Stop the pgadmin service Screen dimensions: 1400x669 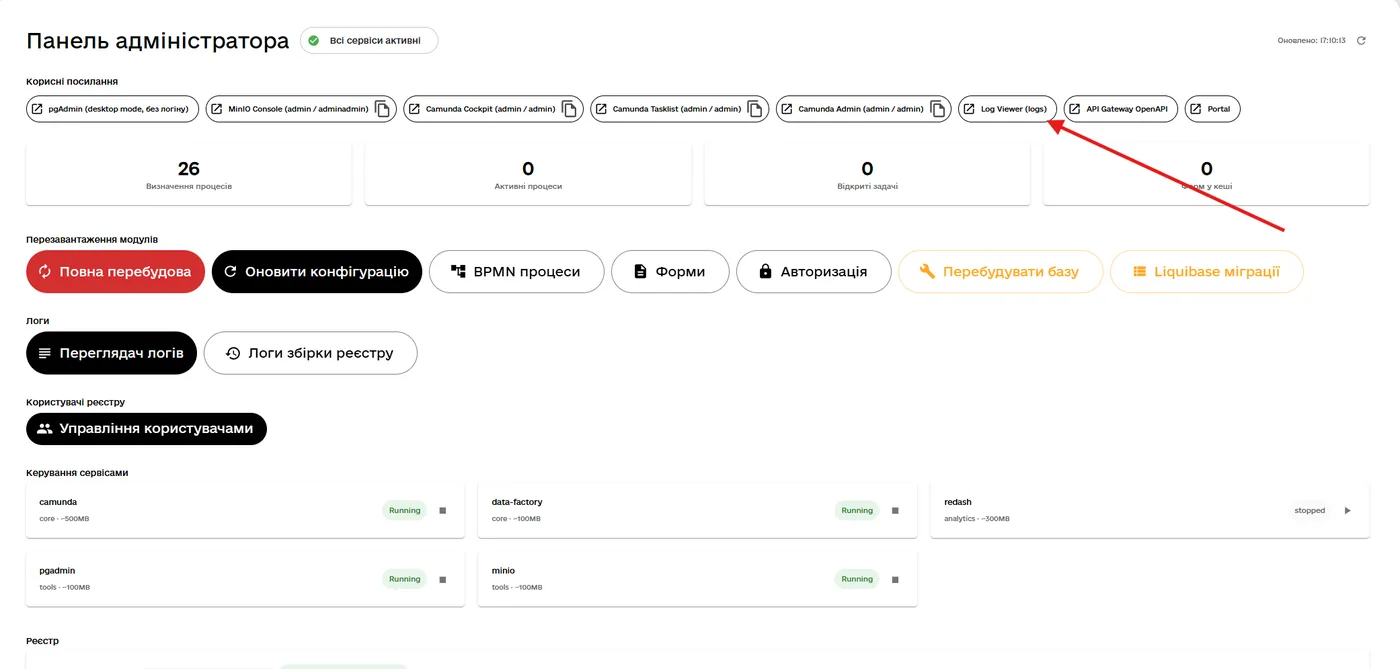443,579
